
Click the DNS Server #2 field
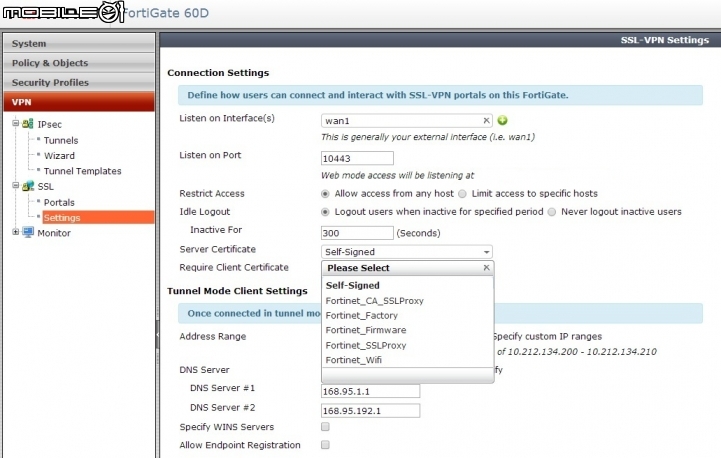coord(370,411)
